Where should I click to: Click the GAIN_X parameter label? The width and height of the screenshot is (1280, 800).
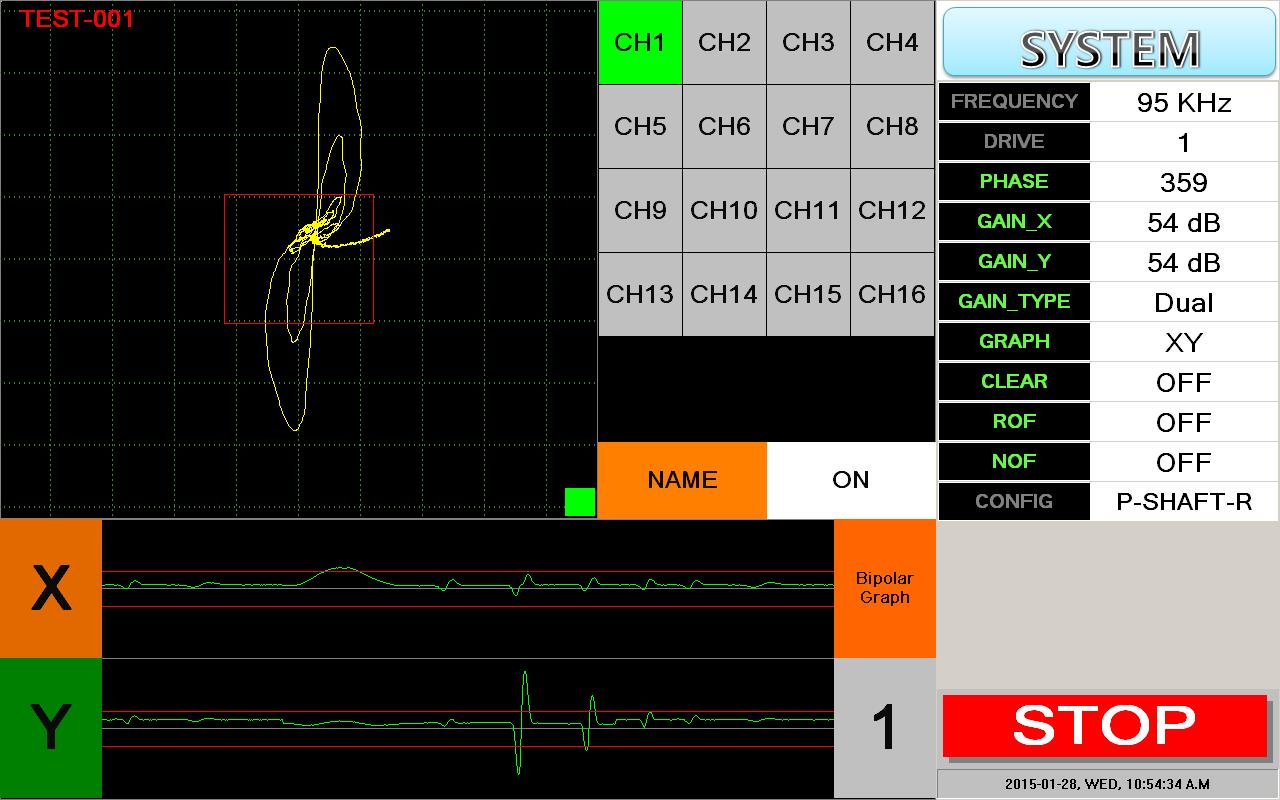point(1014,222)
